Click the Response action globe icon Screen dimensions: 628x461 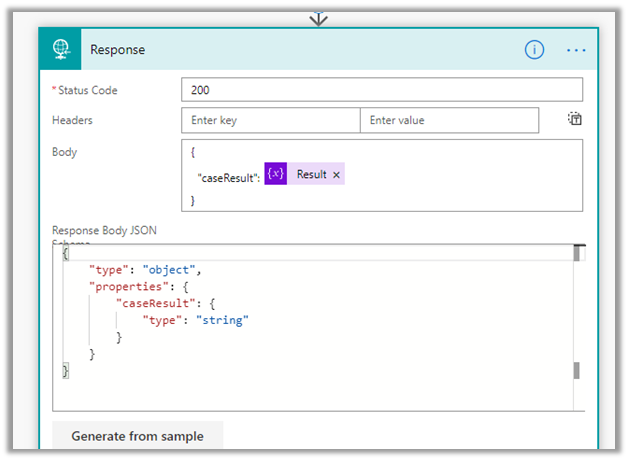[x=61, y=50]
